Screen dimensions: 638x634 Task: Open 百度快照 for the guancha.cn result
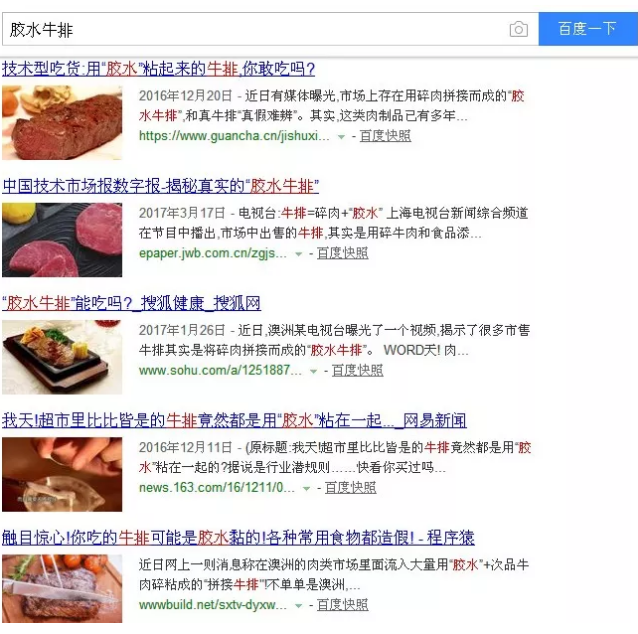click(x=385, y=136)
